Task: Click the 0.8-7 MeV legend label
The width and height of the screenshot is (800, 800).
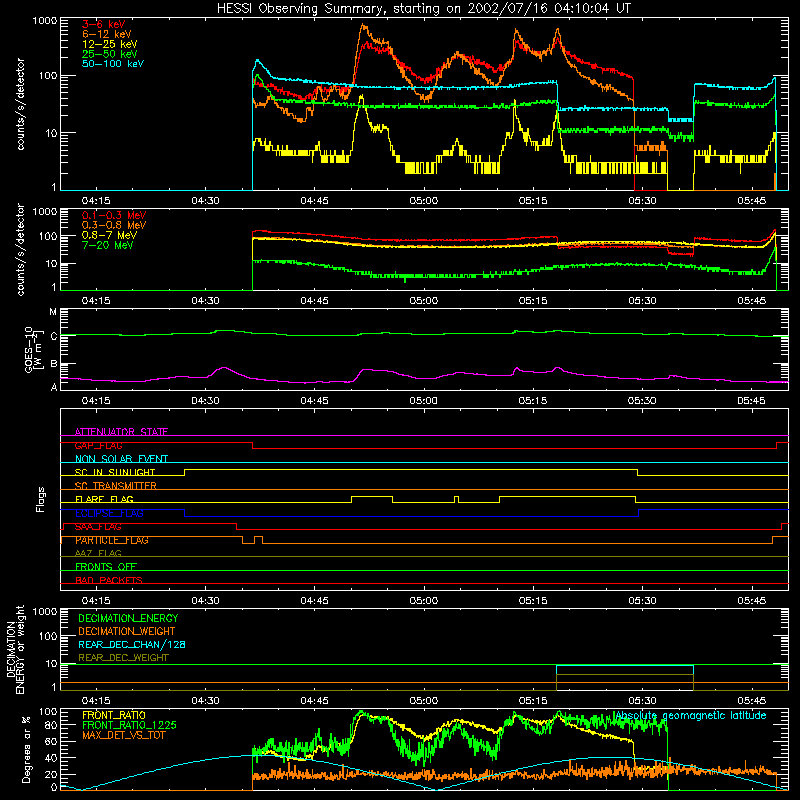Action: click(x=109, y=235)
